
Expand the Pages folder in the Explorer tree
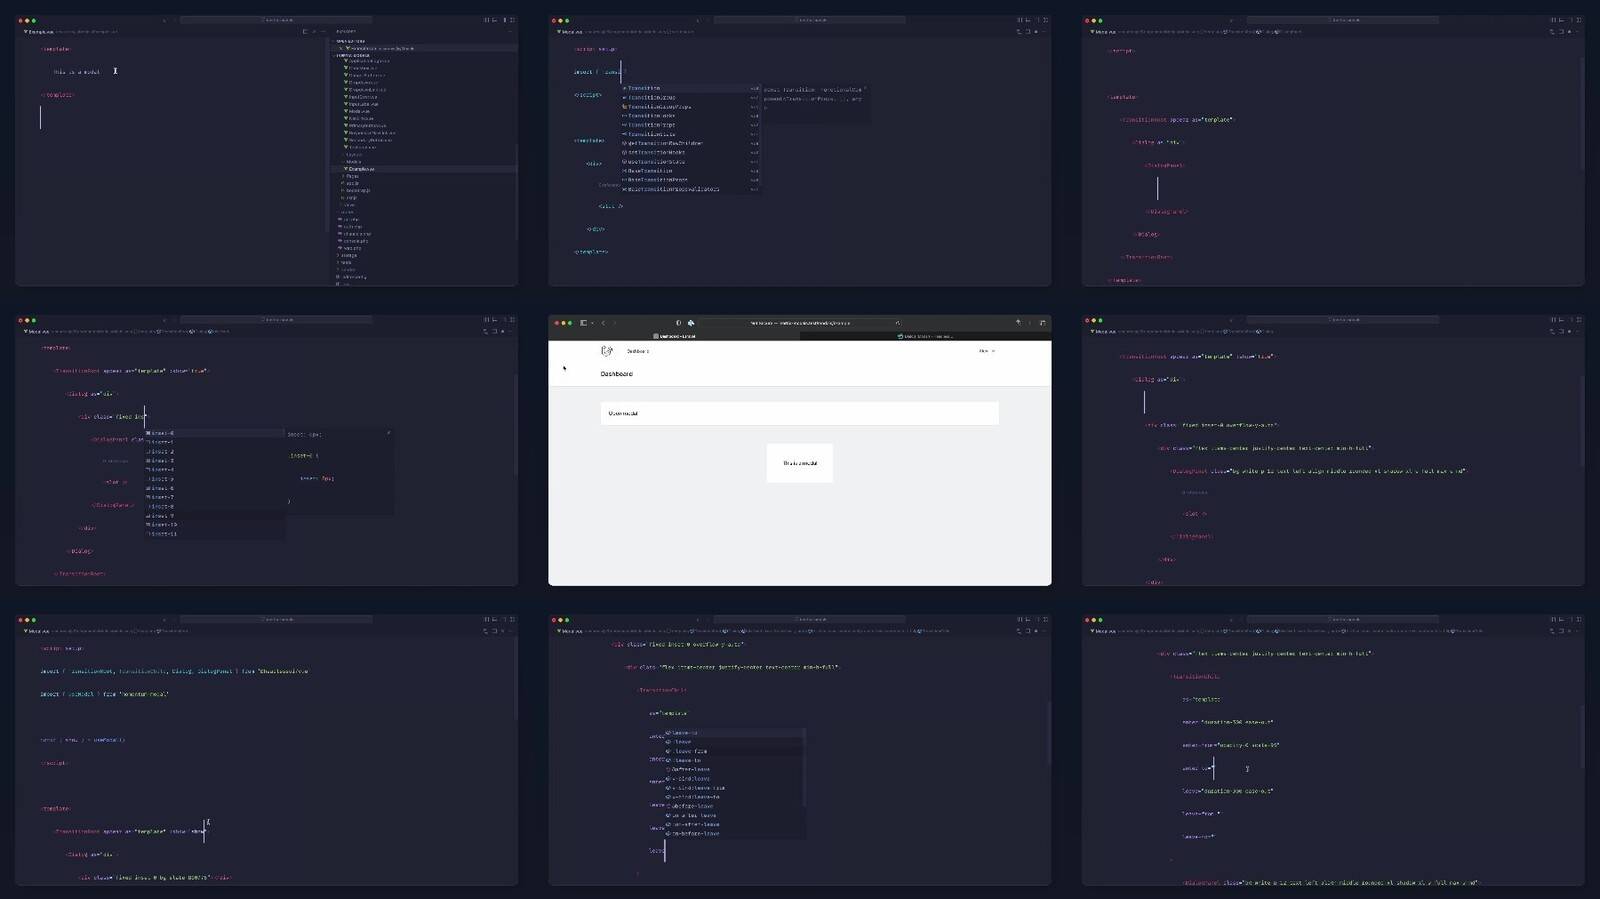click(352, 176)
